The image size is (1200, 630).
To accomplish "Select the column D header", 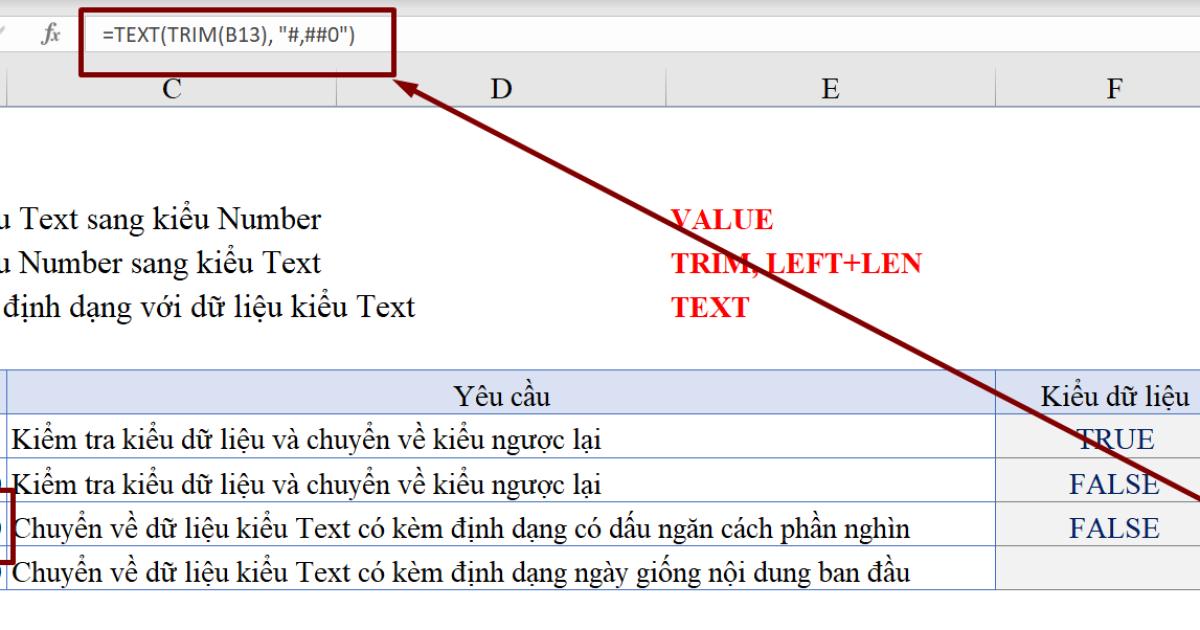I will (501, 89).
